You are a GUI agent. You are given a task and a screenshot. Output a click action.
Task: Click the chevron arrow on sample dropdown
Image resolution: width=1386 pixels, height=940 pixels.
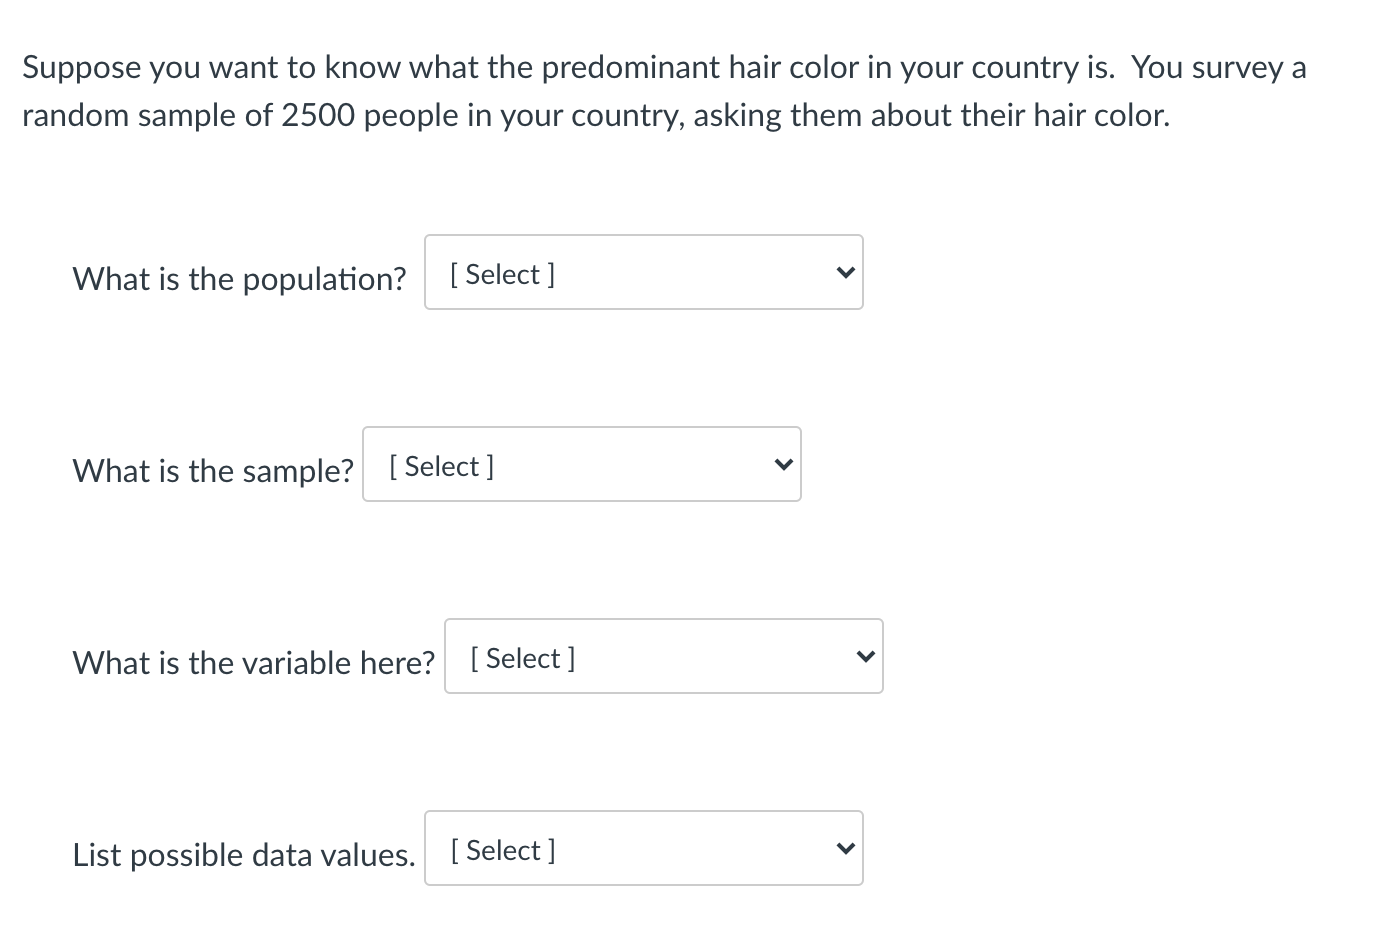[x=784, y=465]
